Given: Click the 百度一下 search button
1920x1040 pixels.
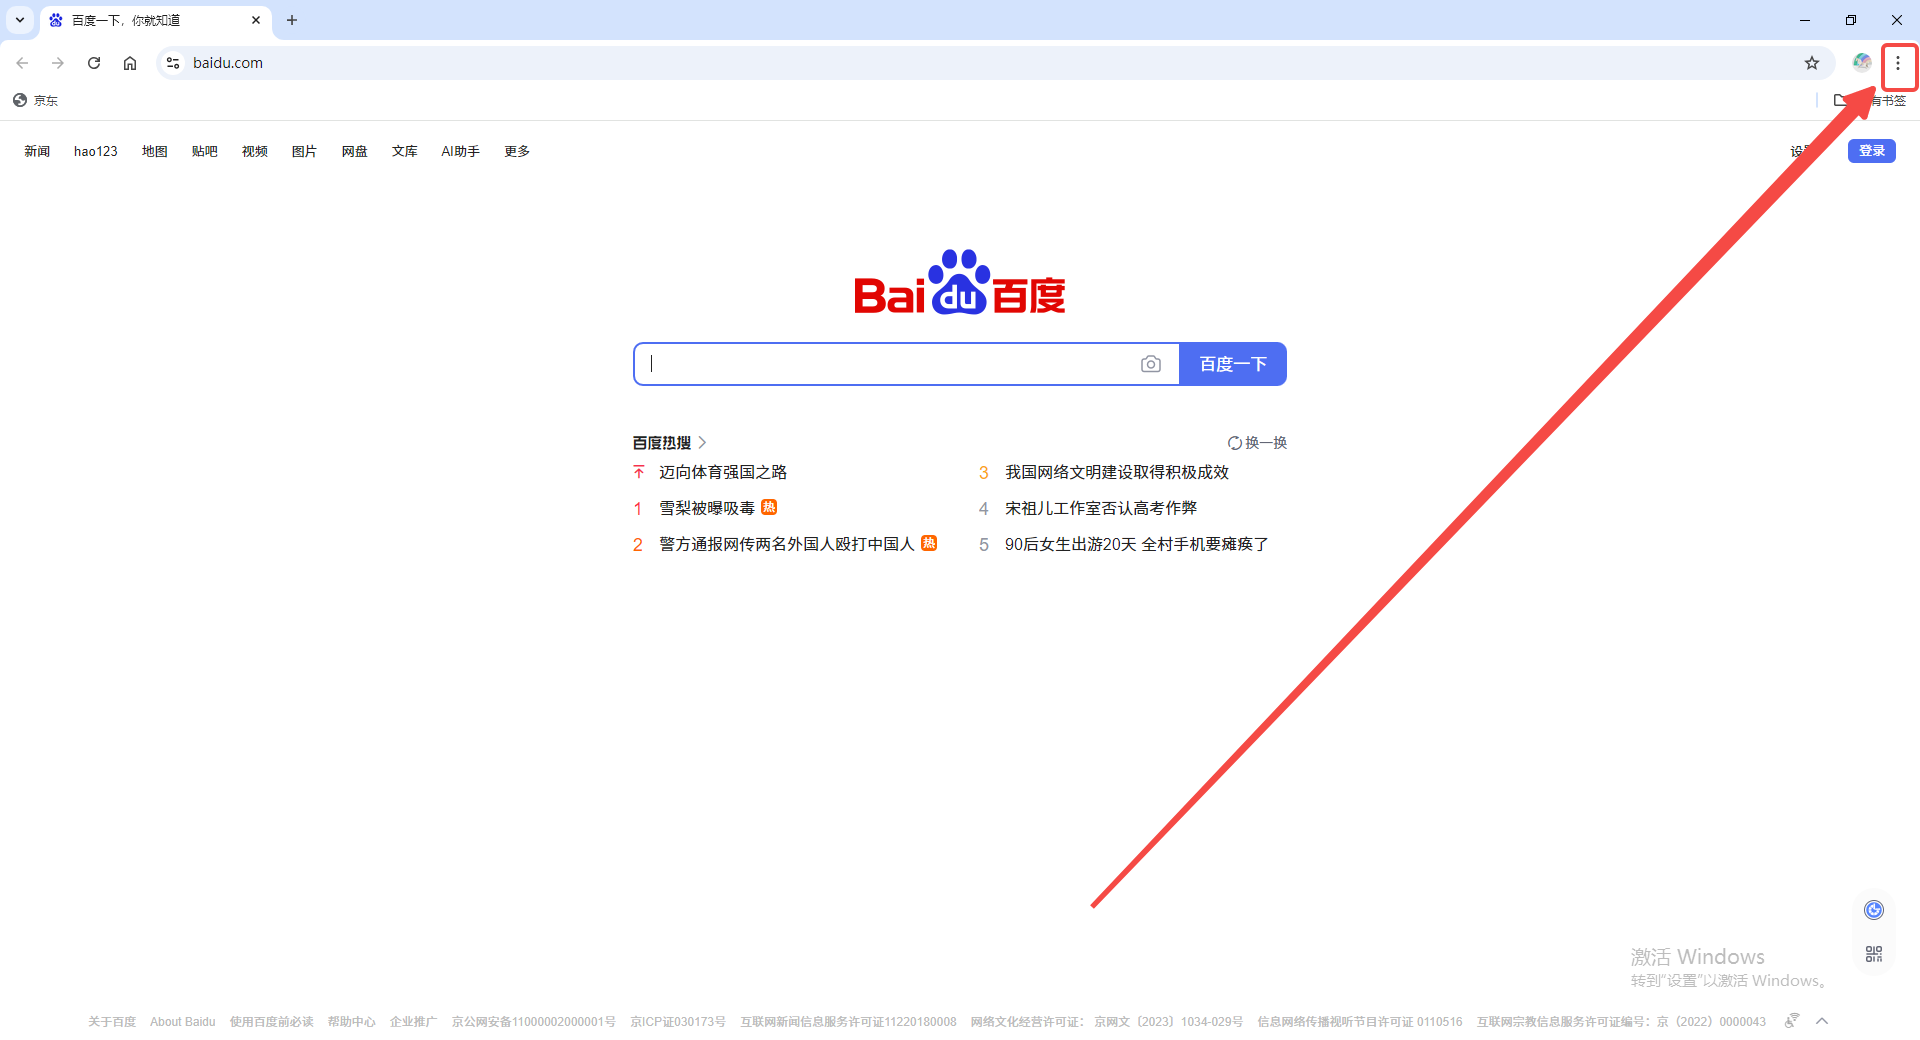Looking at the screenshot, I should coord(1233,364).
